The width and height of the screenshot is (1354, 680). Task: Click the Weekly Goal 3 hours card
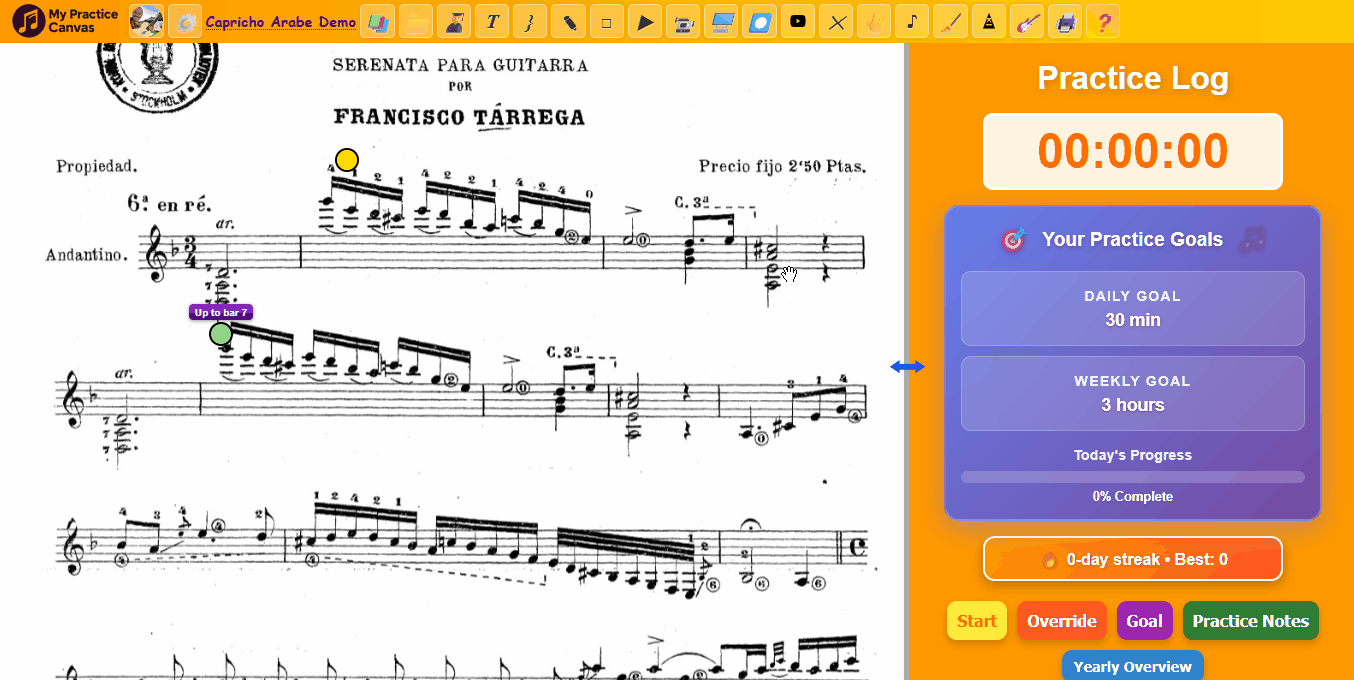(x=1132, y=394)
